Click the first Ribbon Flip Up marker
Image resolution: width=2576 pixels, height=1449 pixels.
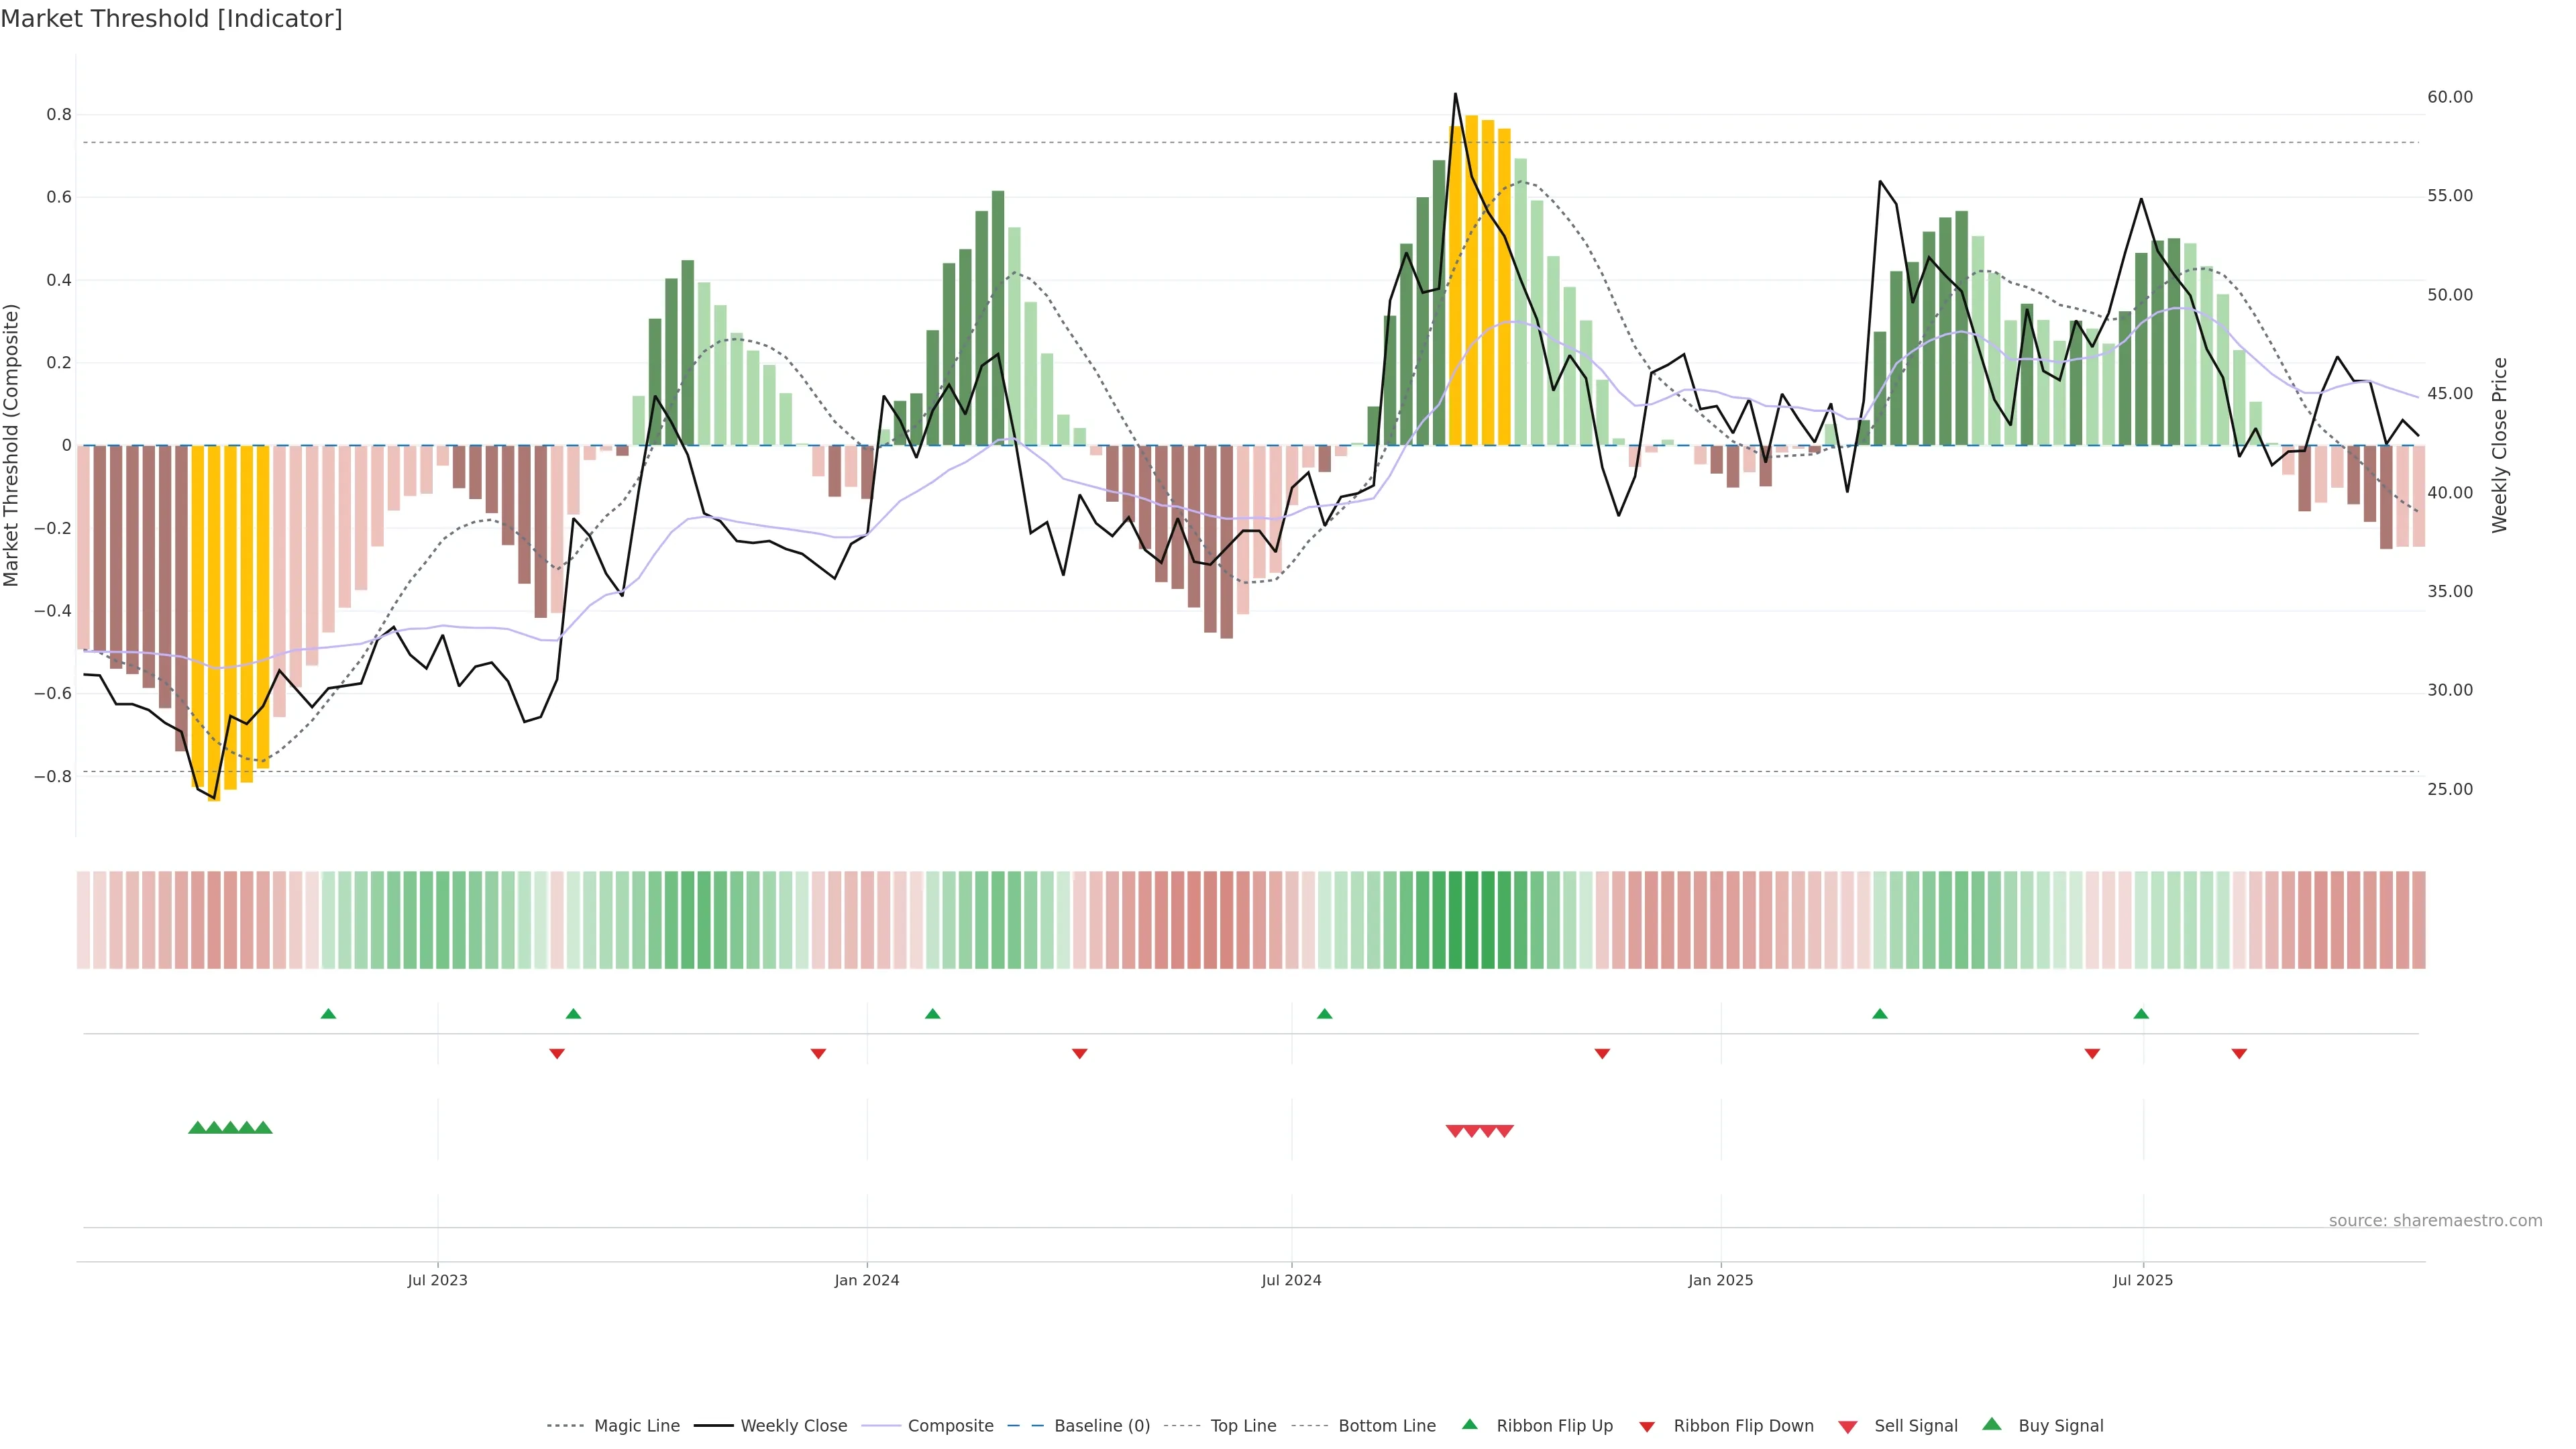point(328,1014)
